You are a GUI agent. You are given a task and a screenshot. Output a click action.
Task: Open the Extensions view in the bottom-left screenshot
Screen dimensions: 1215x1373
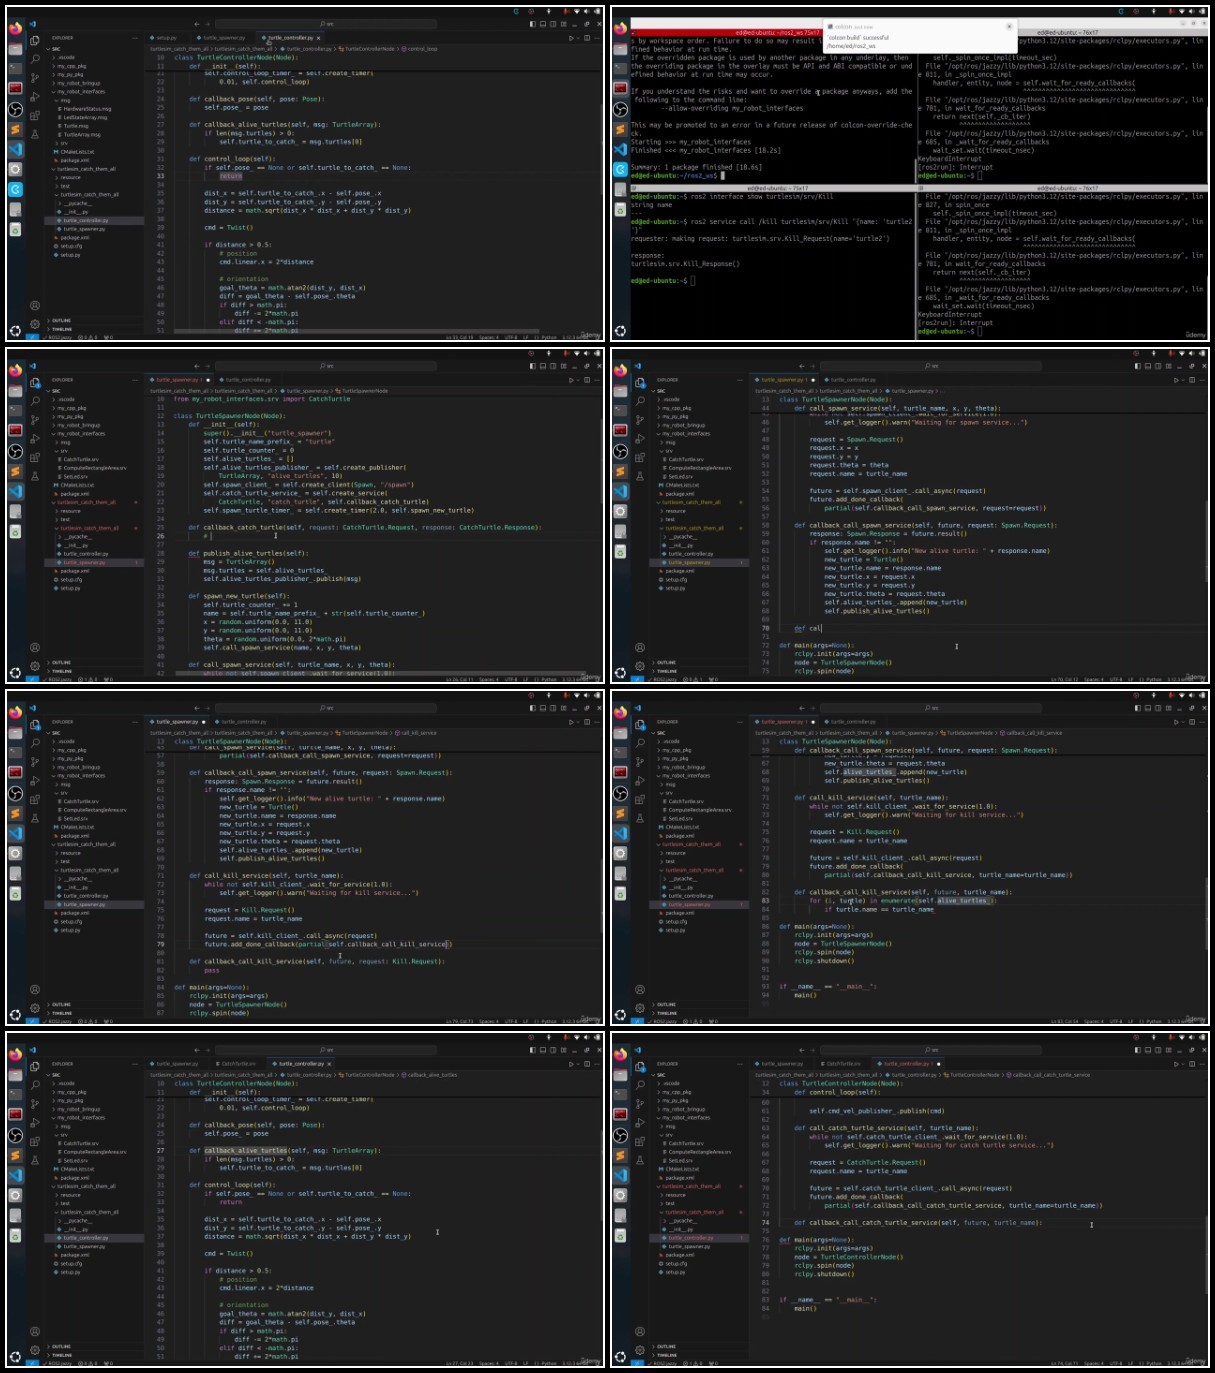point(35,1140)
